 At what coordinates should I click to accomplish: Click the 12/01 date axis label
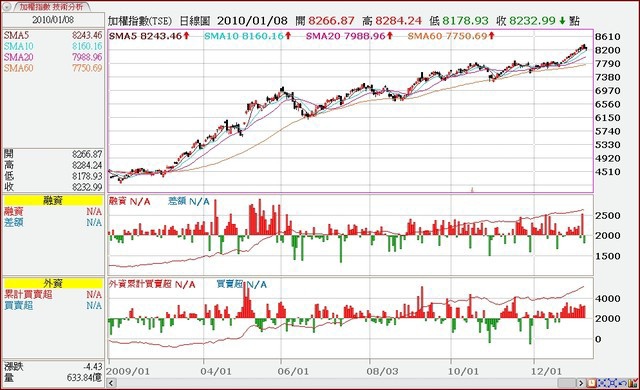[547, 372]
